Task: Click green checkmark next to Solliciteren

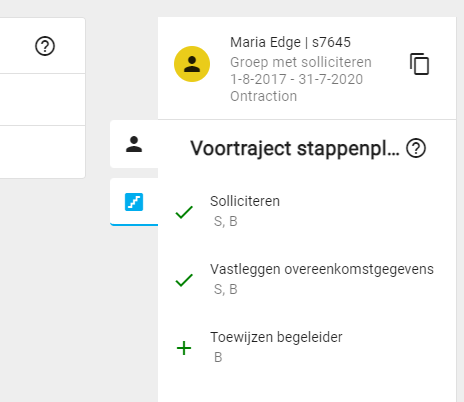Action: [x=184, y=212]
